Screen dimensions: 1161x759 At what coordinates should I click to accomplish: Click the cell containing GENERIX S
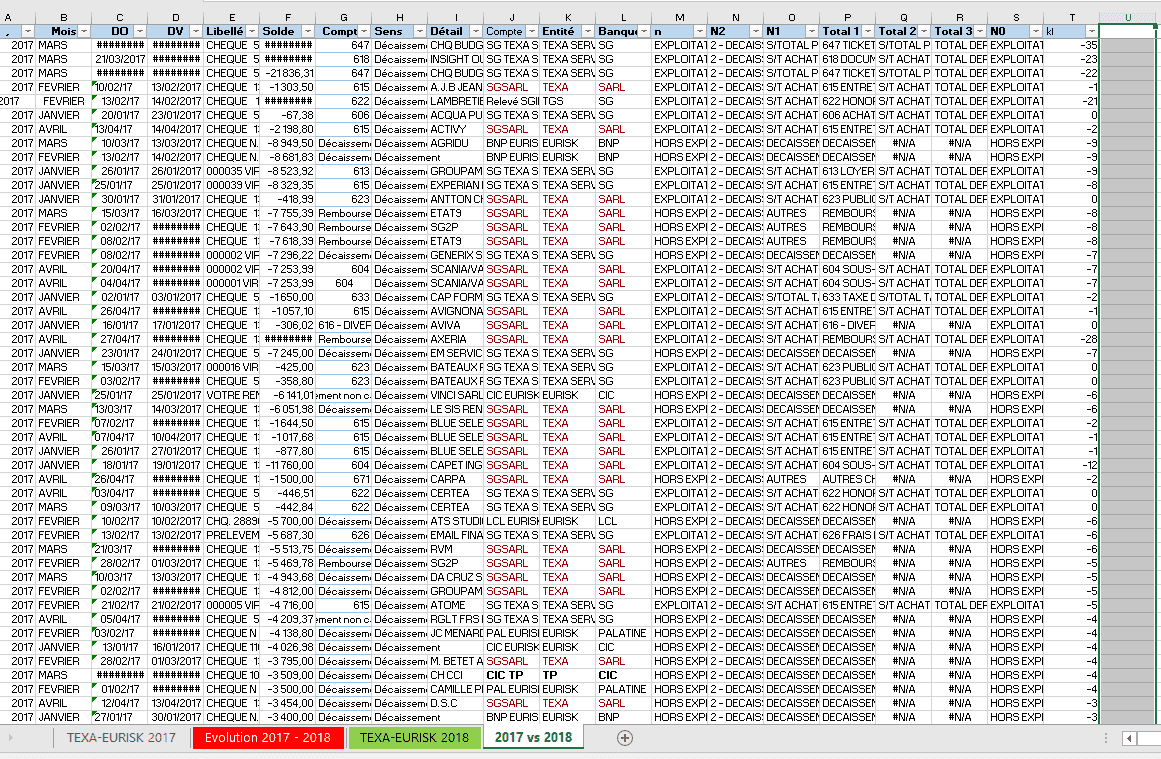pyautogui.click(x=455, y=255)
